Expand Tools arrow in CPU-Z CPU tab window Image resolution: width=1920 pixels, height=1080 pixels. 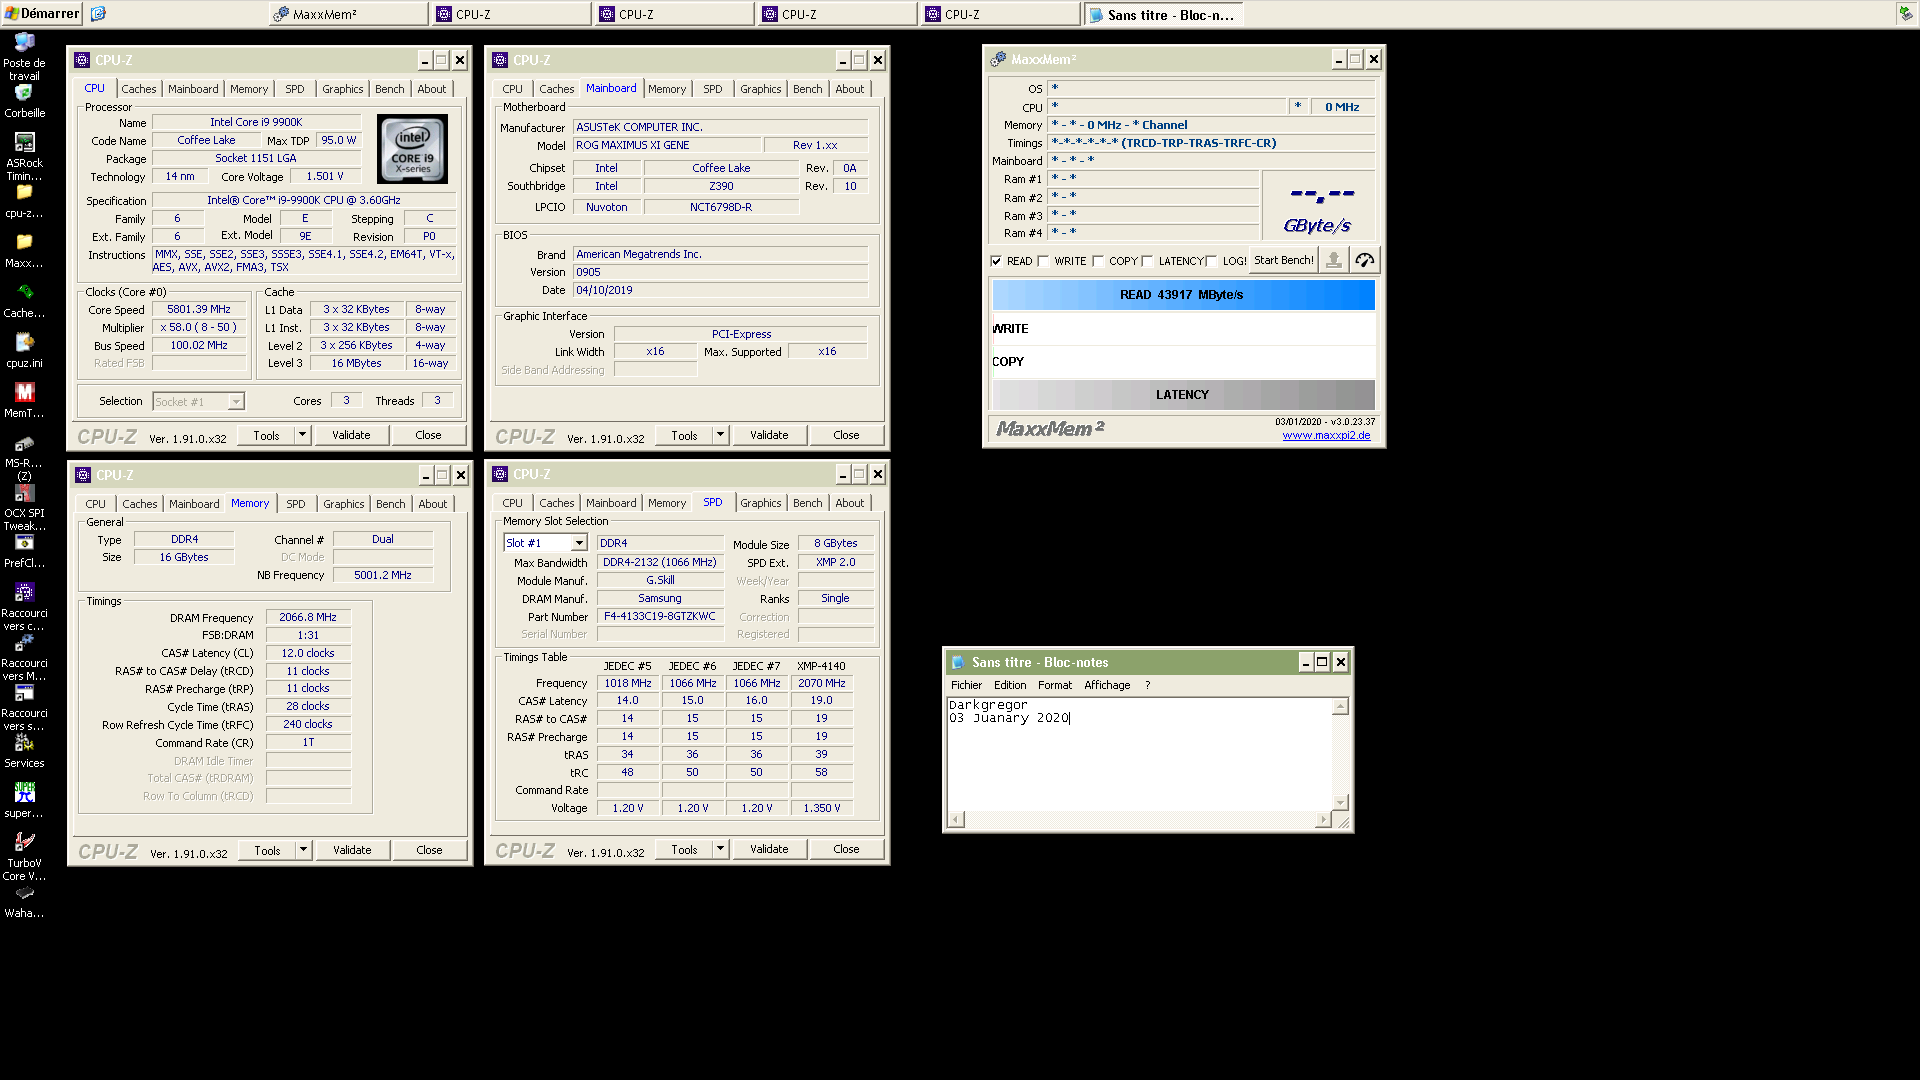(303, 435)
